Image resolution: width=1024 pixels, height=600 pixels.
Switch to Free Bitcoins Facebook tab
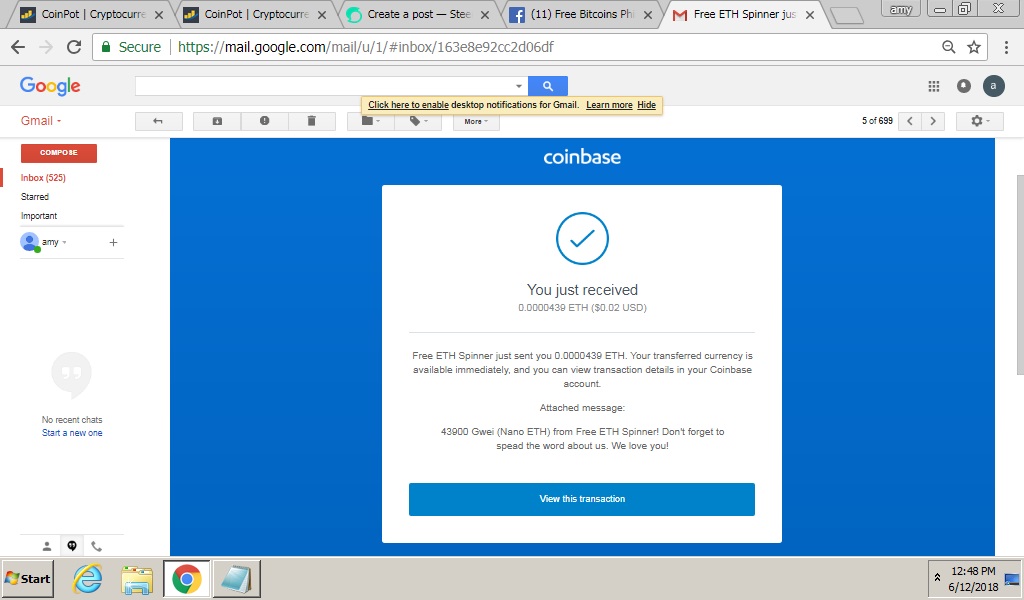[x=581, y=14]
